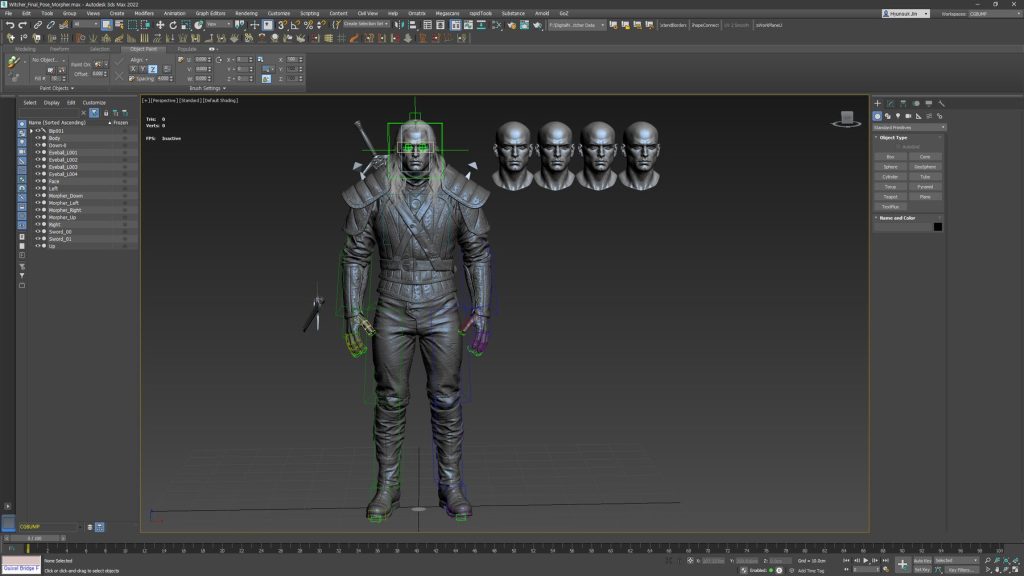The width and height of the screenshot is (1024, 576).
Task: Click the Mirror tool icon
Action: [x=399, y=25]
